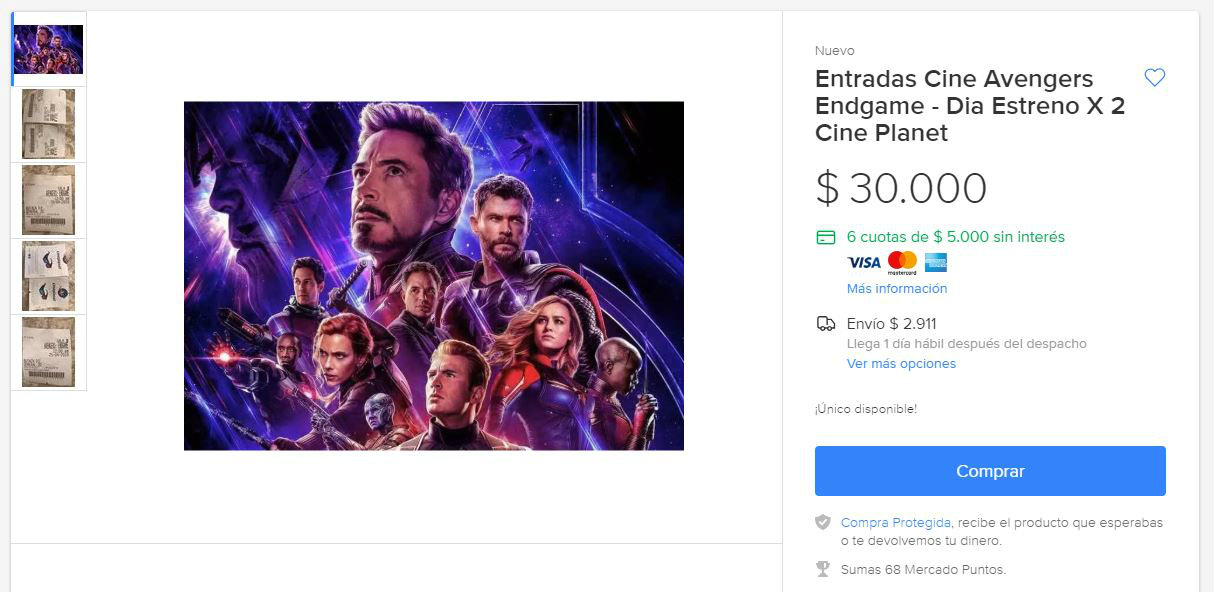Click the Mastercard logo
This screenshot has height=592, width=1214.
pos(902,263)
